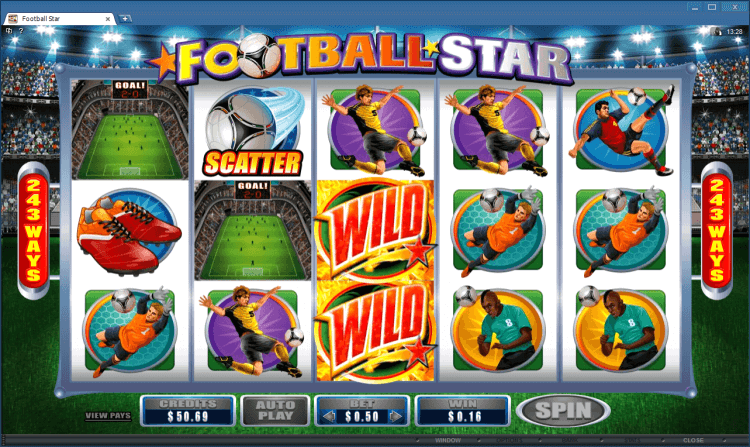Click the red-shirt bicycle kick player symbol
Screen dimensions: 750x447
coord(621,130)
